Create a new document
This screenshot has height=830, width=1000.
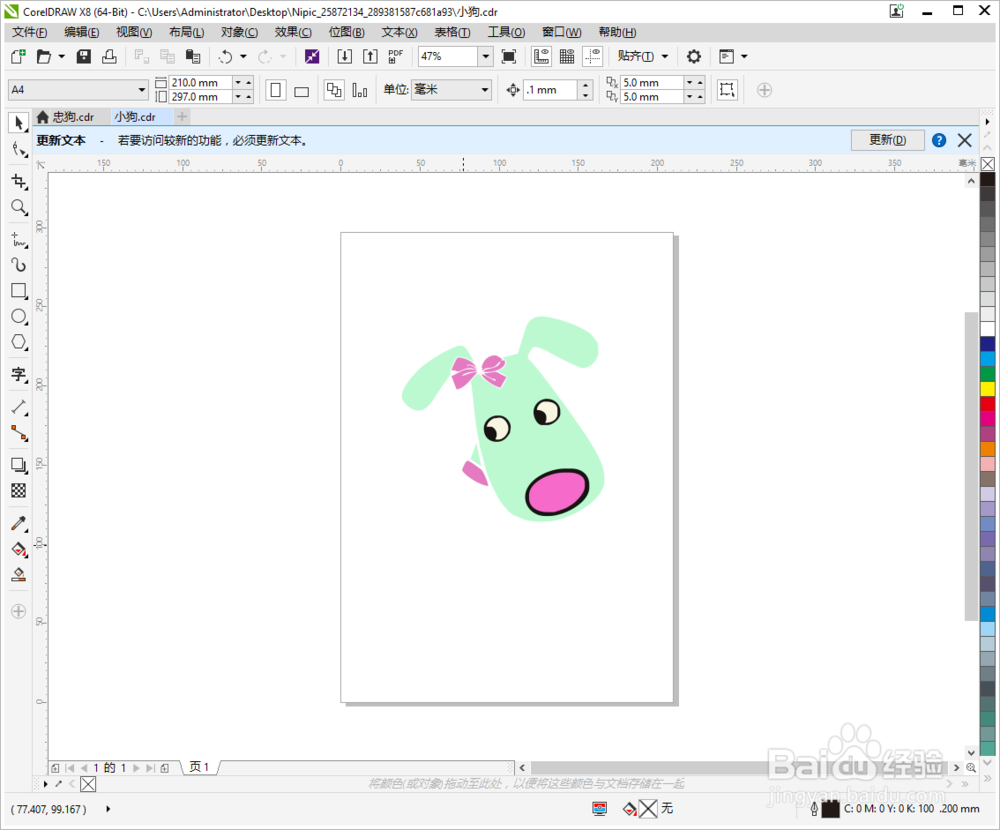pos(18,57)
